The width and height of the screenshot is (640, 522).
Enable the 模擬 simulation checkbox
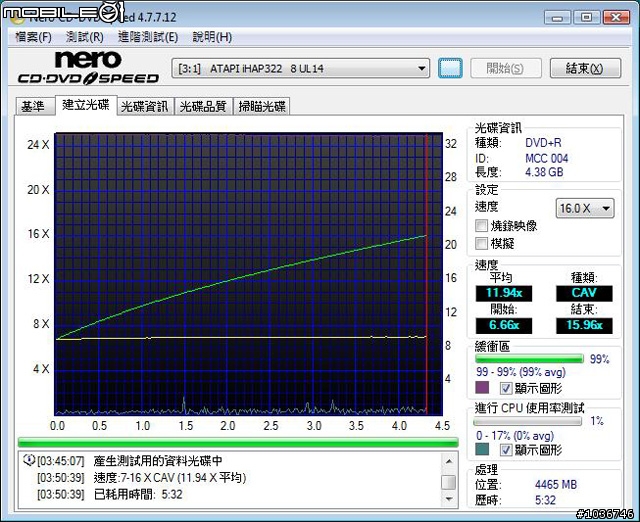tap(482, 243)
